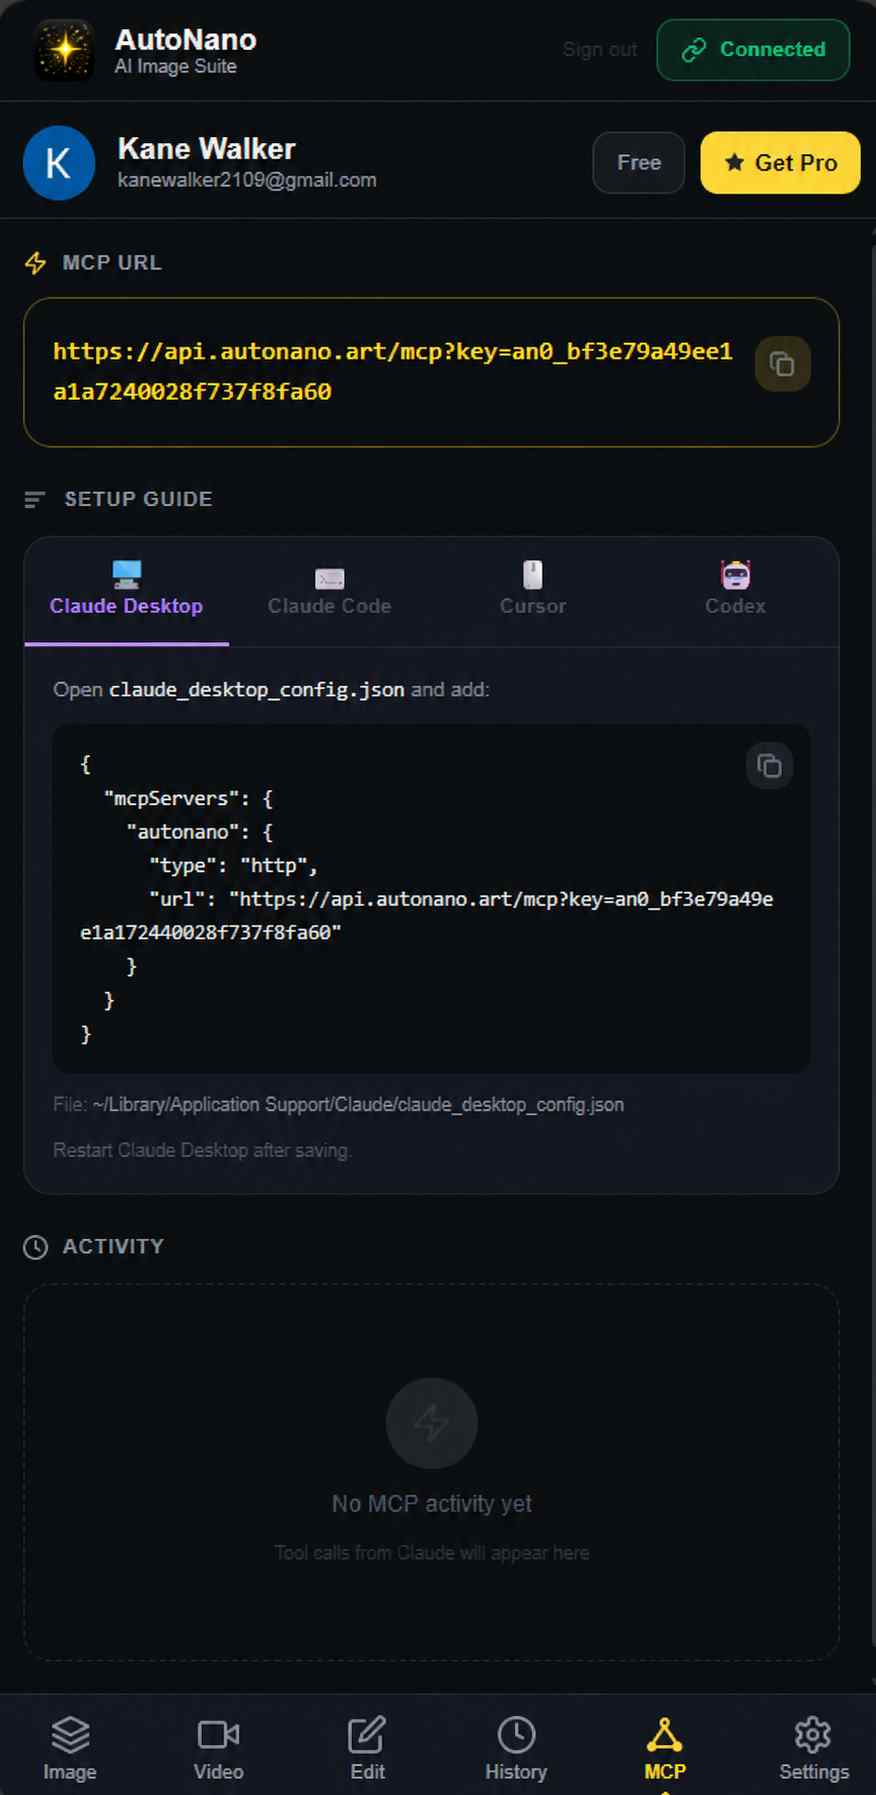Viewport: 876px width, 1795px height.
Task: Copy the MCP URL with copy icon
Action: tap(782, 364)
